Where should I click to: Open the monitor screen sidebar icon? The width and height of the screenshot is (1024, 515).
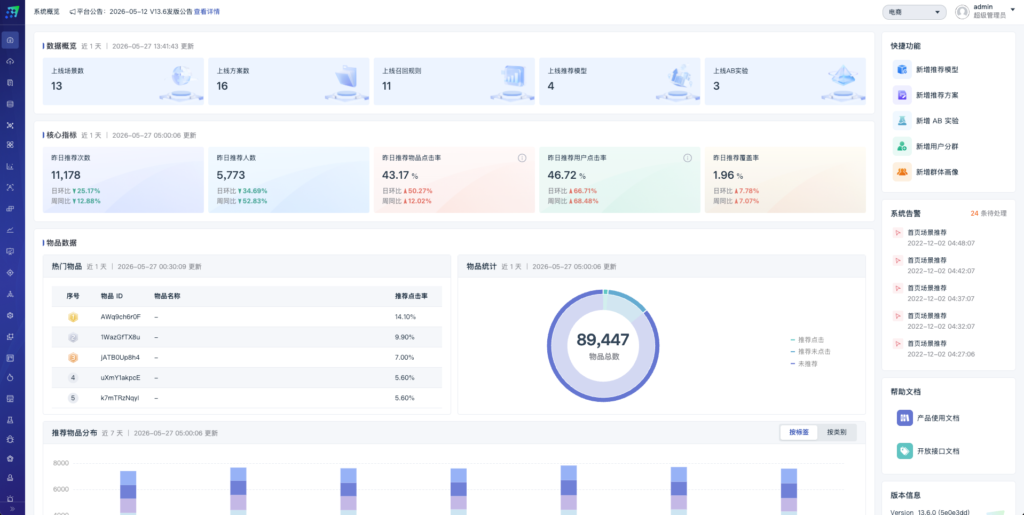click(x=10, y=251)
